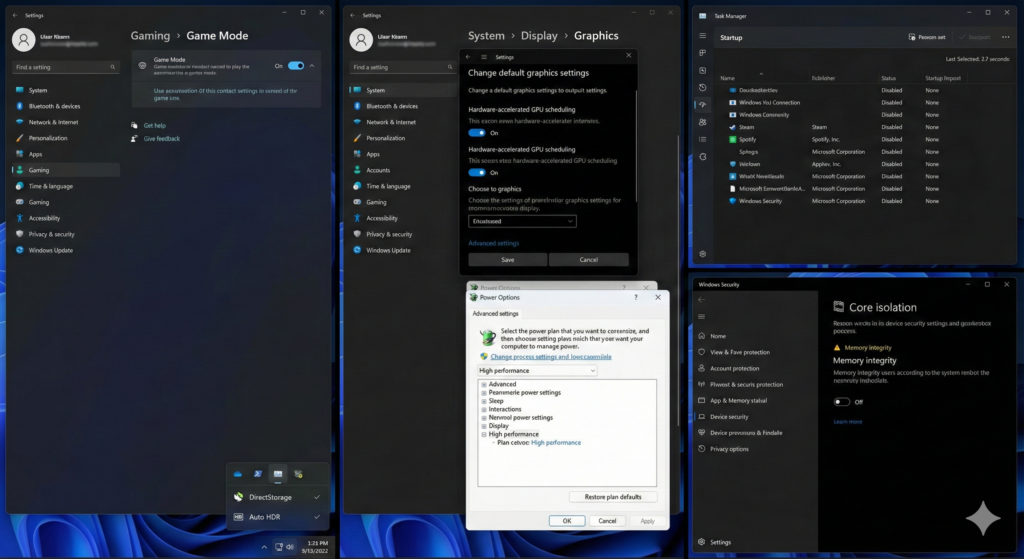
Task: Click the Steam icon in the Startup list
Action: 732,127
